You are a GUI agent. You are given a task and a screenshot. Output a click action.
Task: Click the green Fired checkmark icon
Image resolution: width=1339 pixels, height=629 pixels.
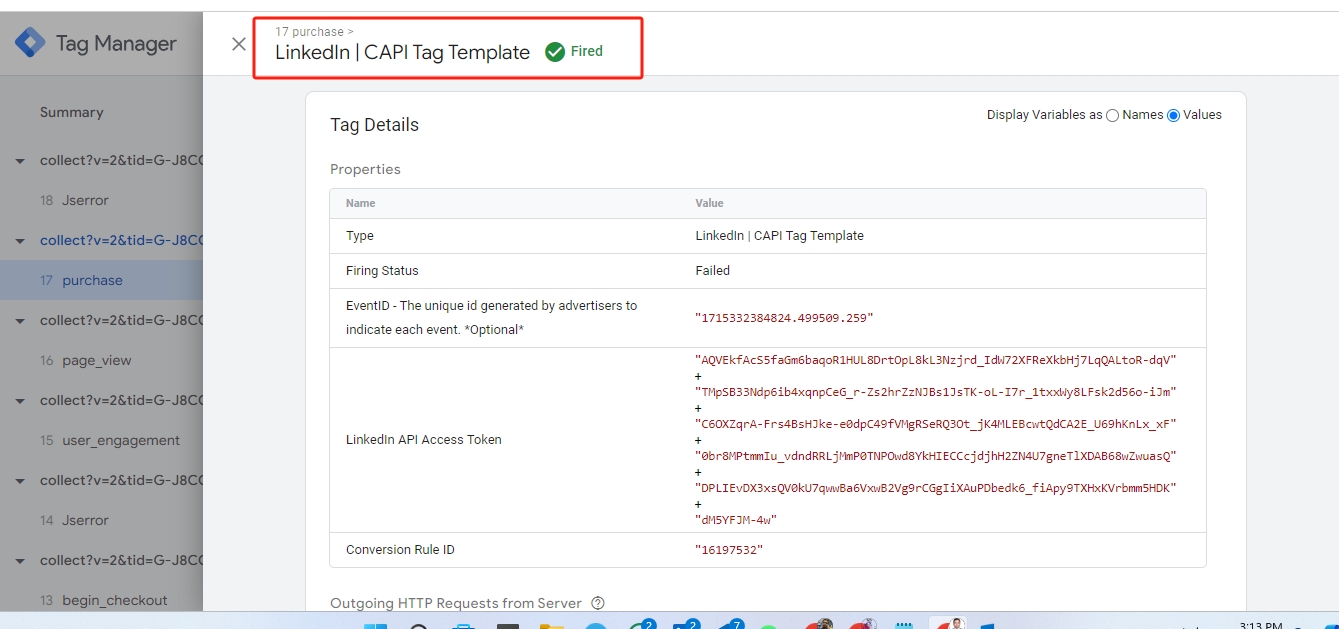point(555,52)
